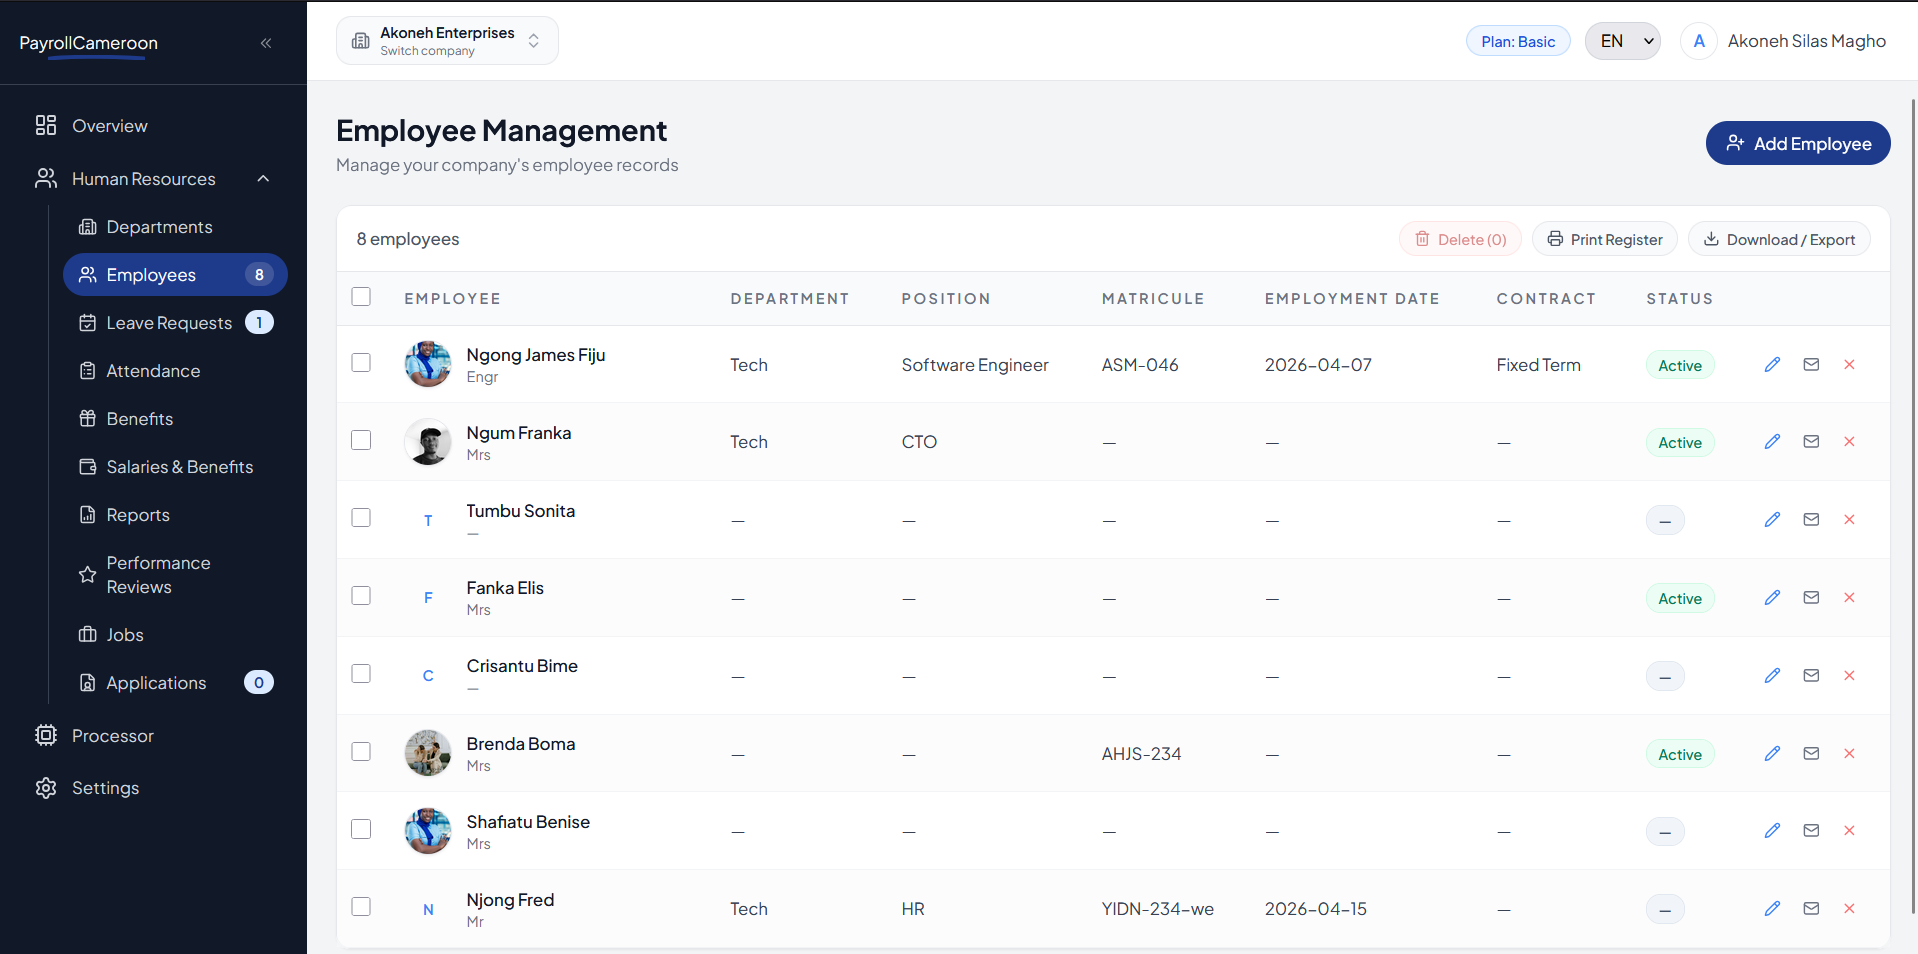This screenshot has height=954, width=1918.
Task: Open the EN language dropdown
Action: coord(1622,42)
